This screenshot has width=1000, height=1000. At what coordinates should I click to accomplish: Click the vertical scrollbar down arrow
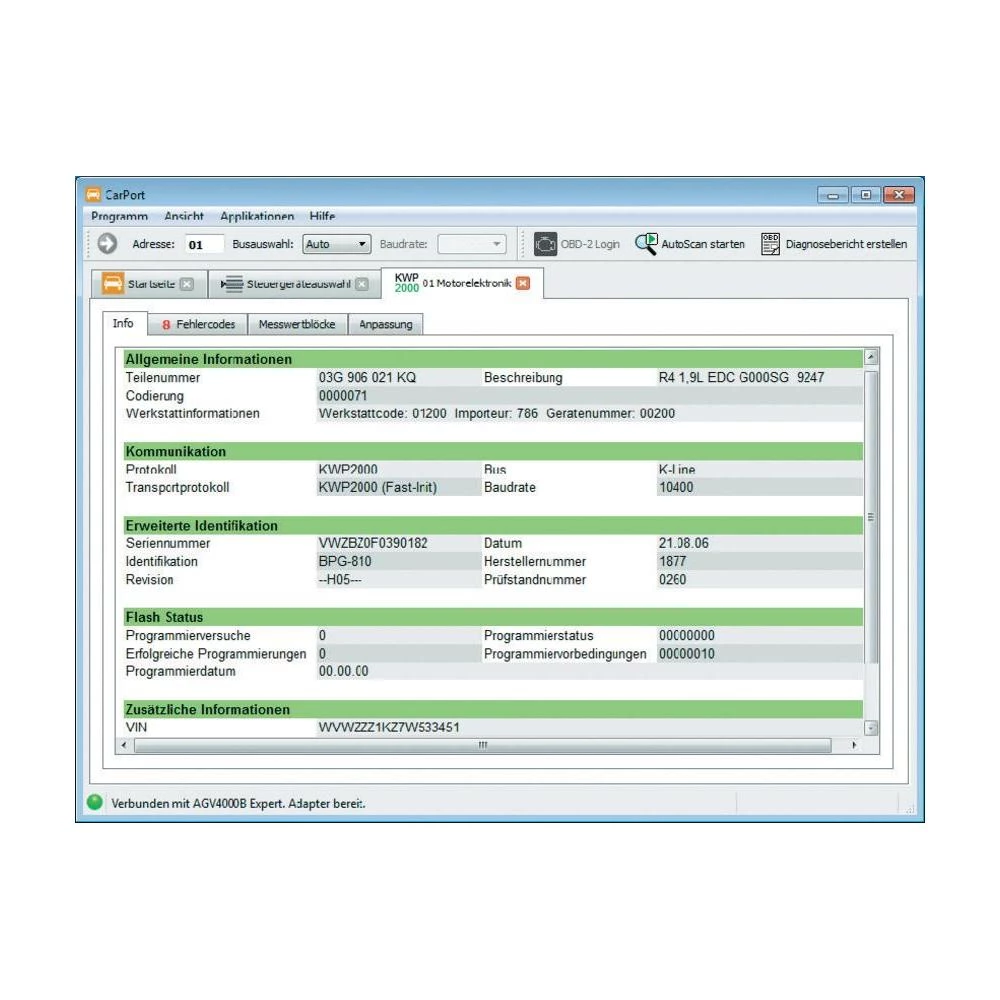pos(870,728)
